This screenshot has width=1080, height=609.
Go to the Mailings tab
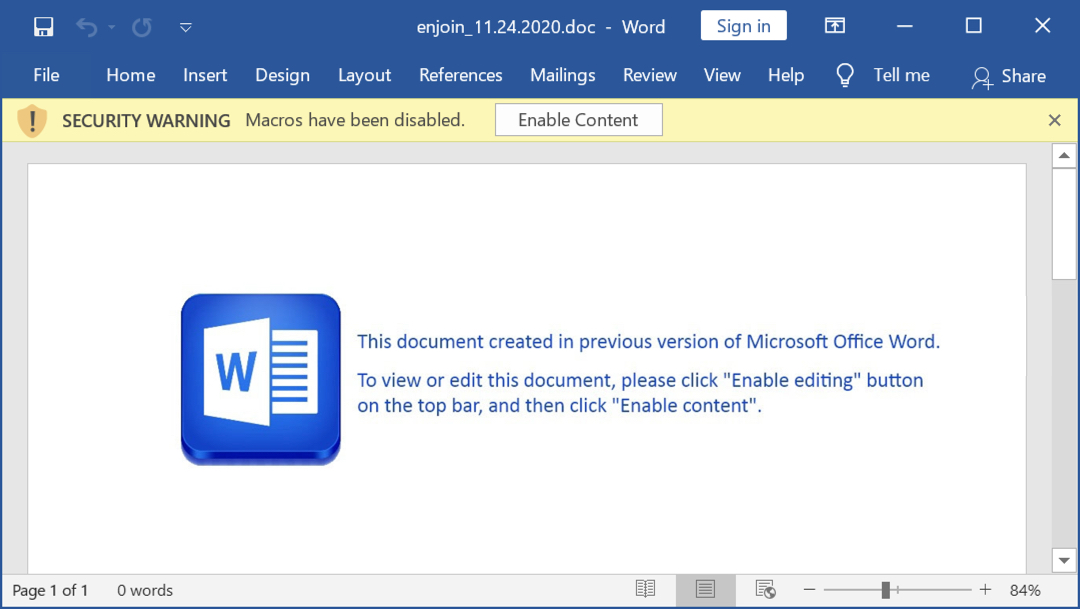point(562,75)
